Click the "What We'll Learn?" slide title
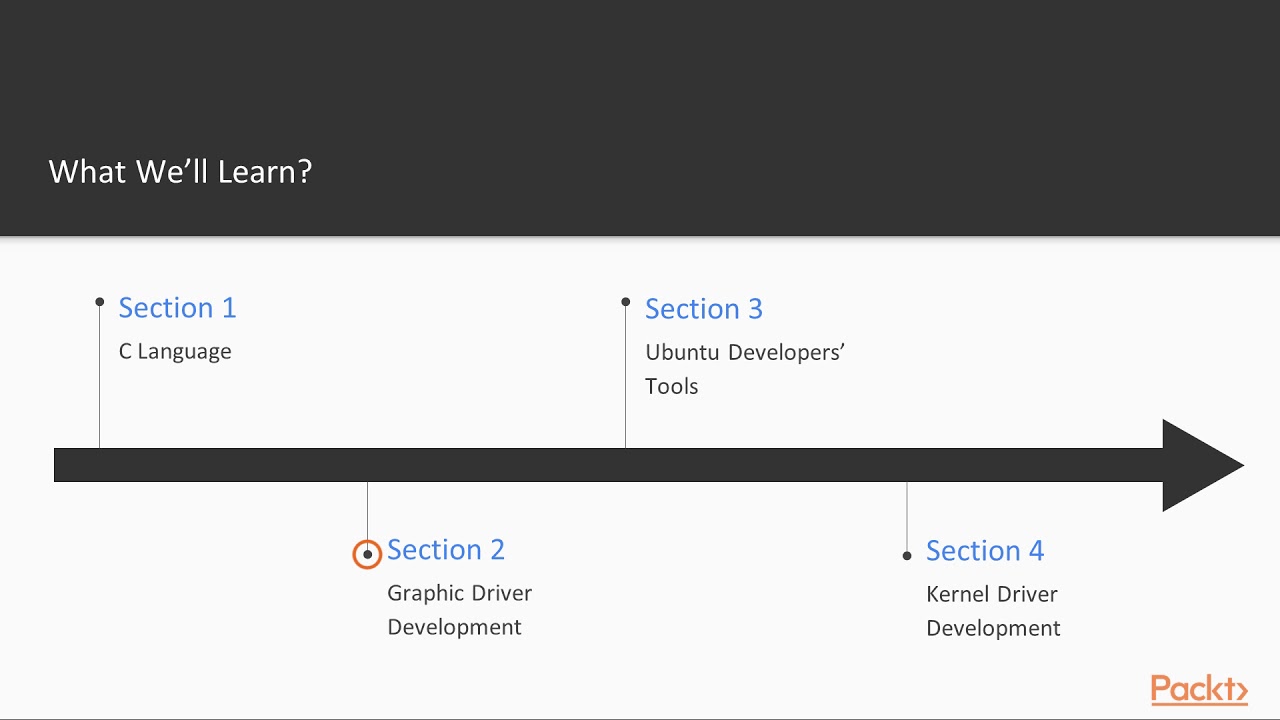 (x=180, y=171)
